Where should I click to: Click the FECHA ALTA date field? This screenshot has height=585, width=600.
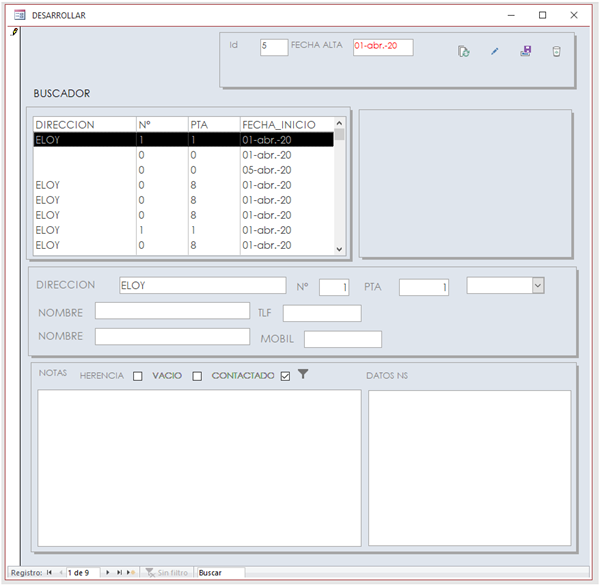point(382,47)
